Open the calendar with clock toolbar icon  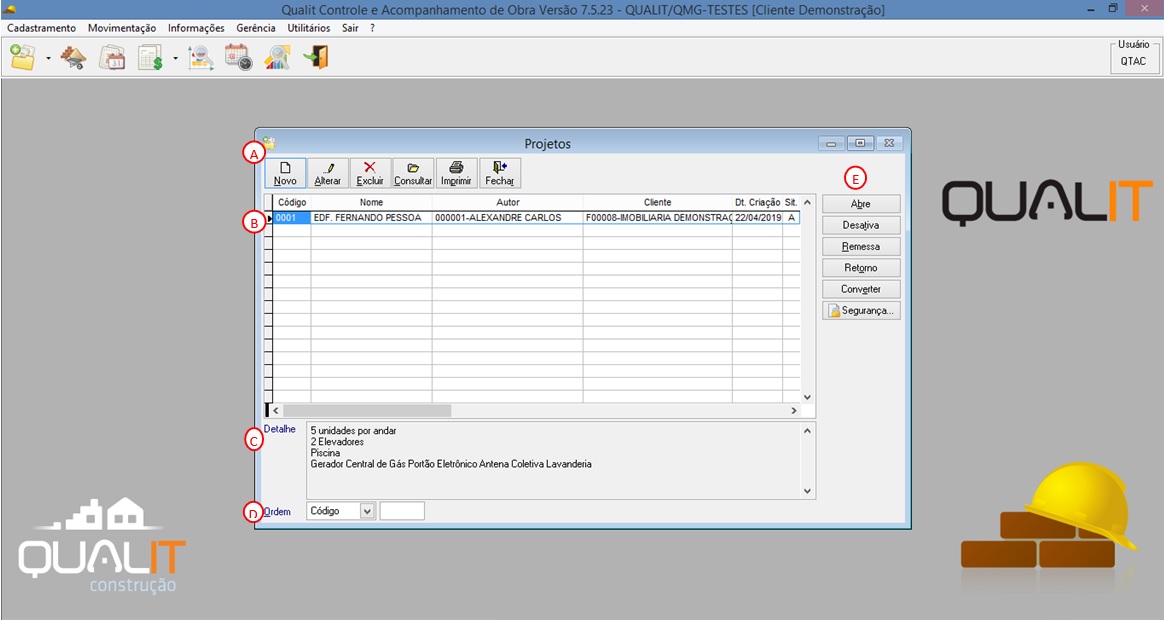pos(239,57)
